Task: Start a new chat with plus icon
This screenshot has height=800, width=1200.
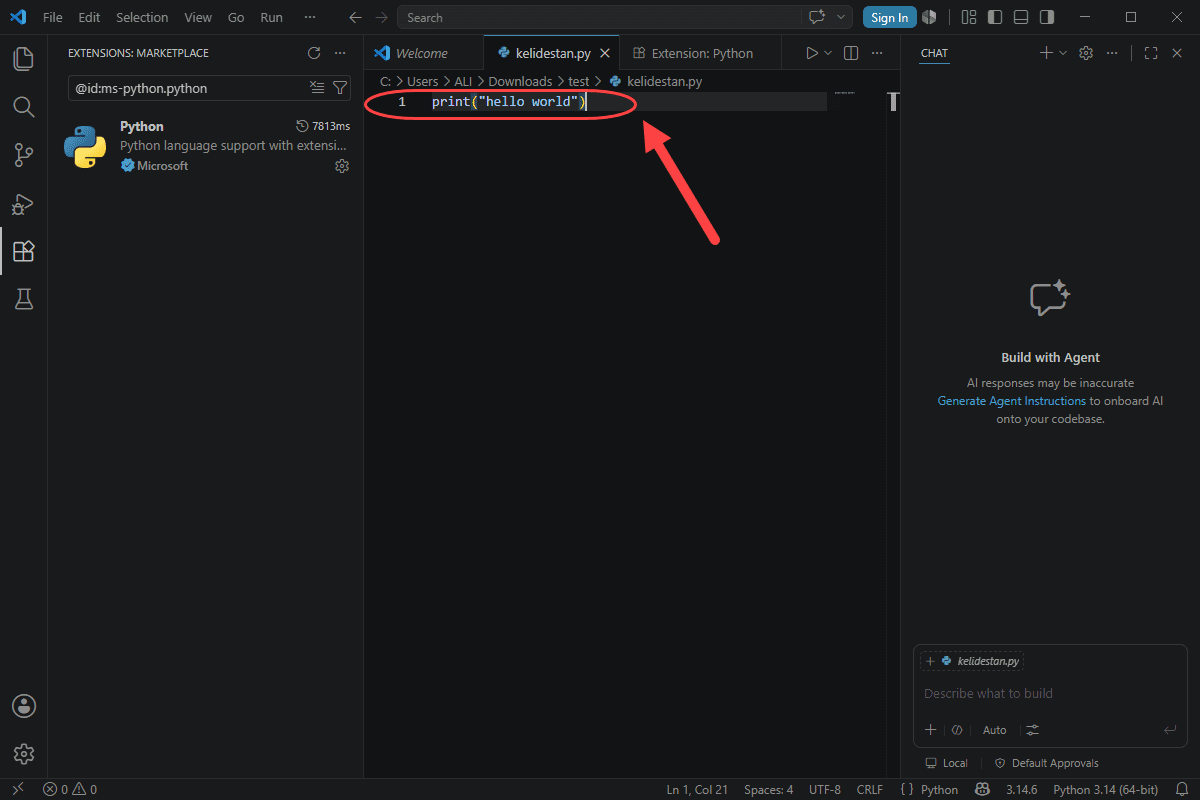Action: coord(1046,53)
